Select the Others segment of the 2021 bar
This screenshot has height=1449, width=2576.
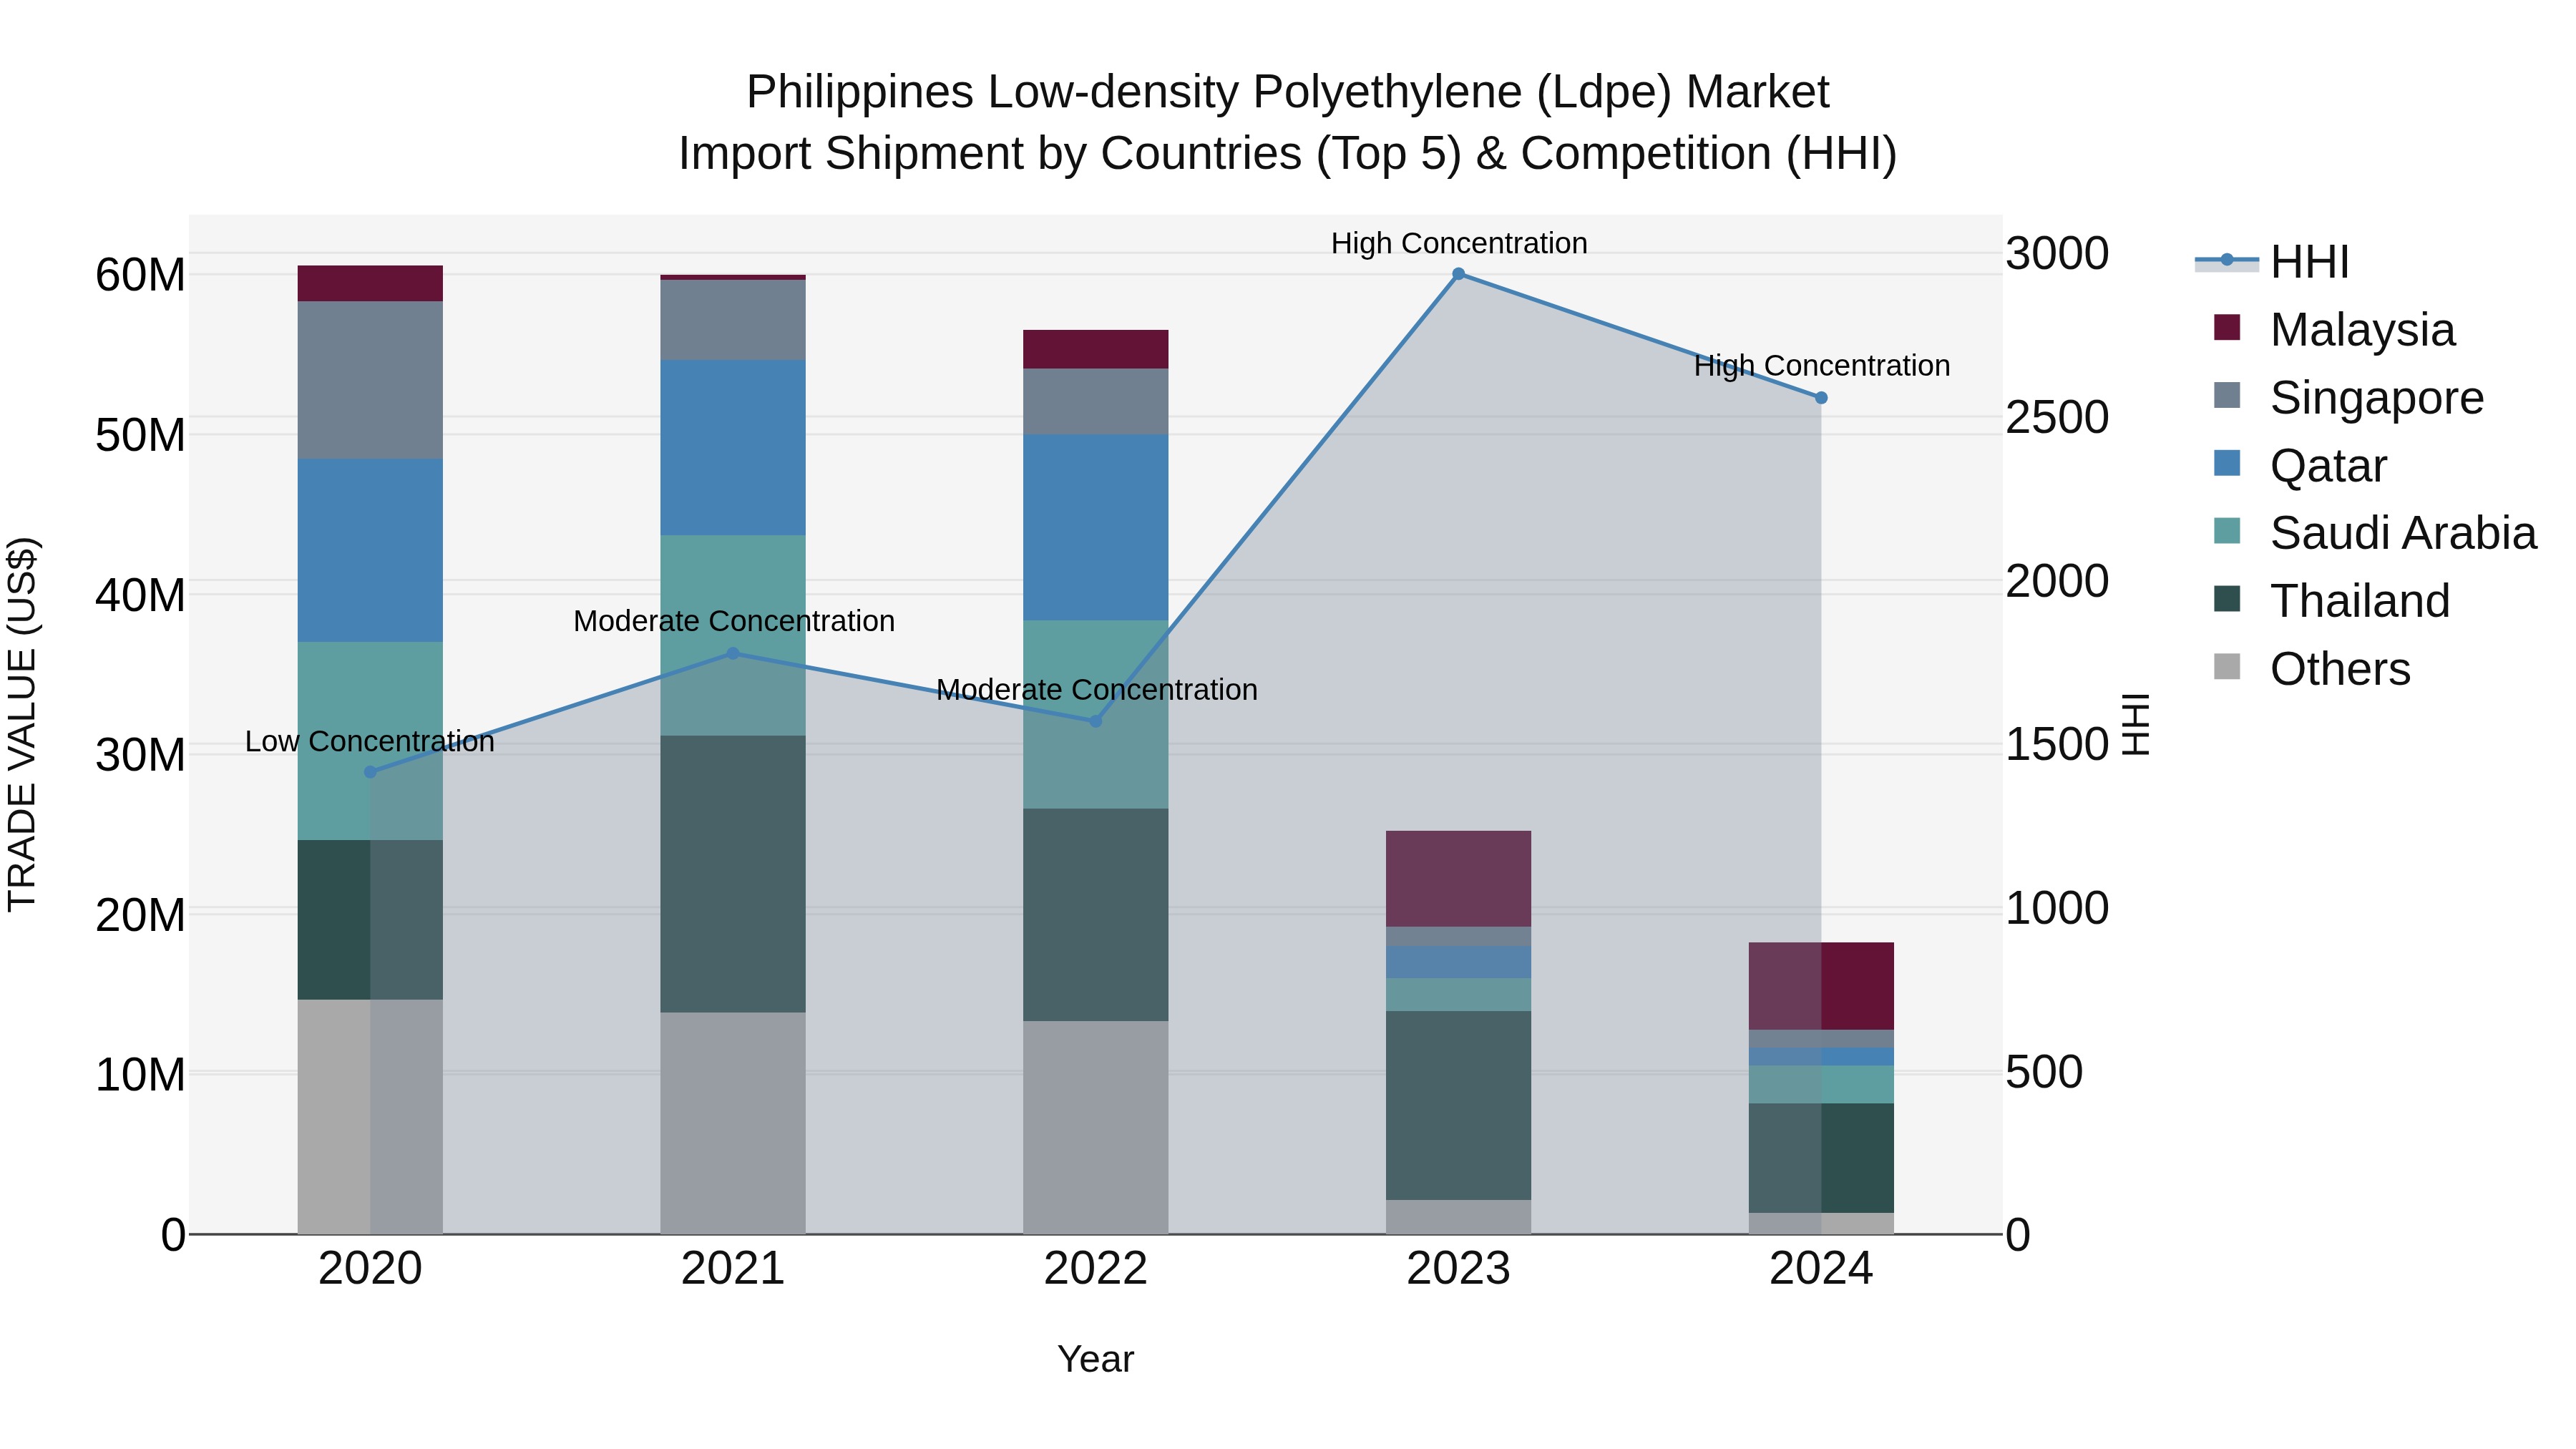pos(732,1123)
